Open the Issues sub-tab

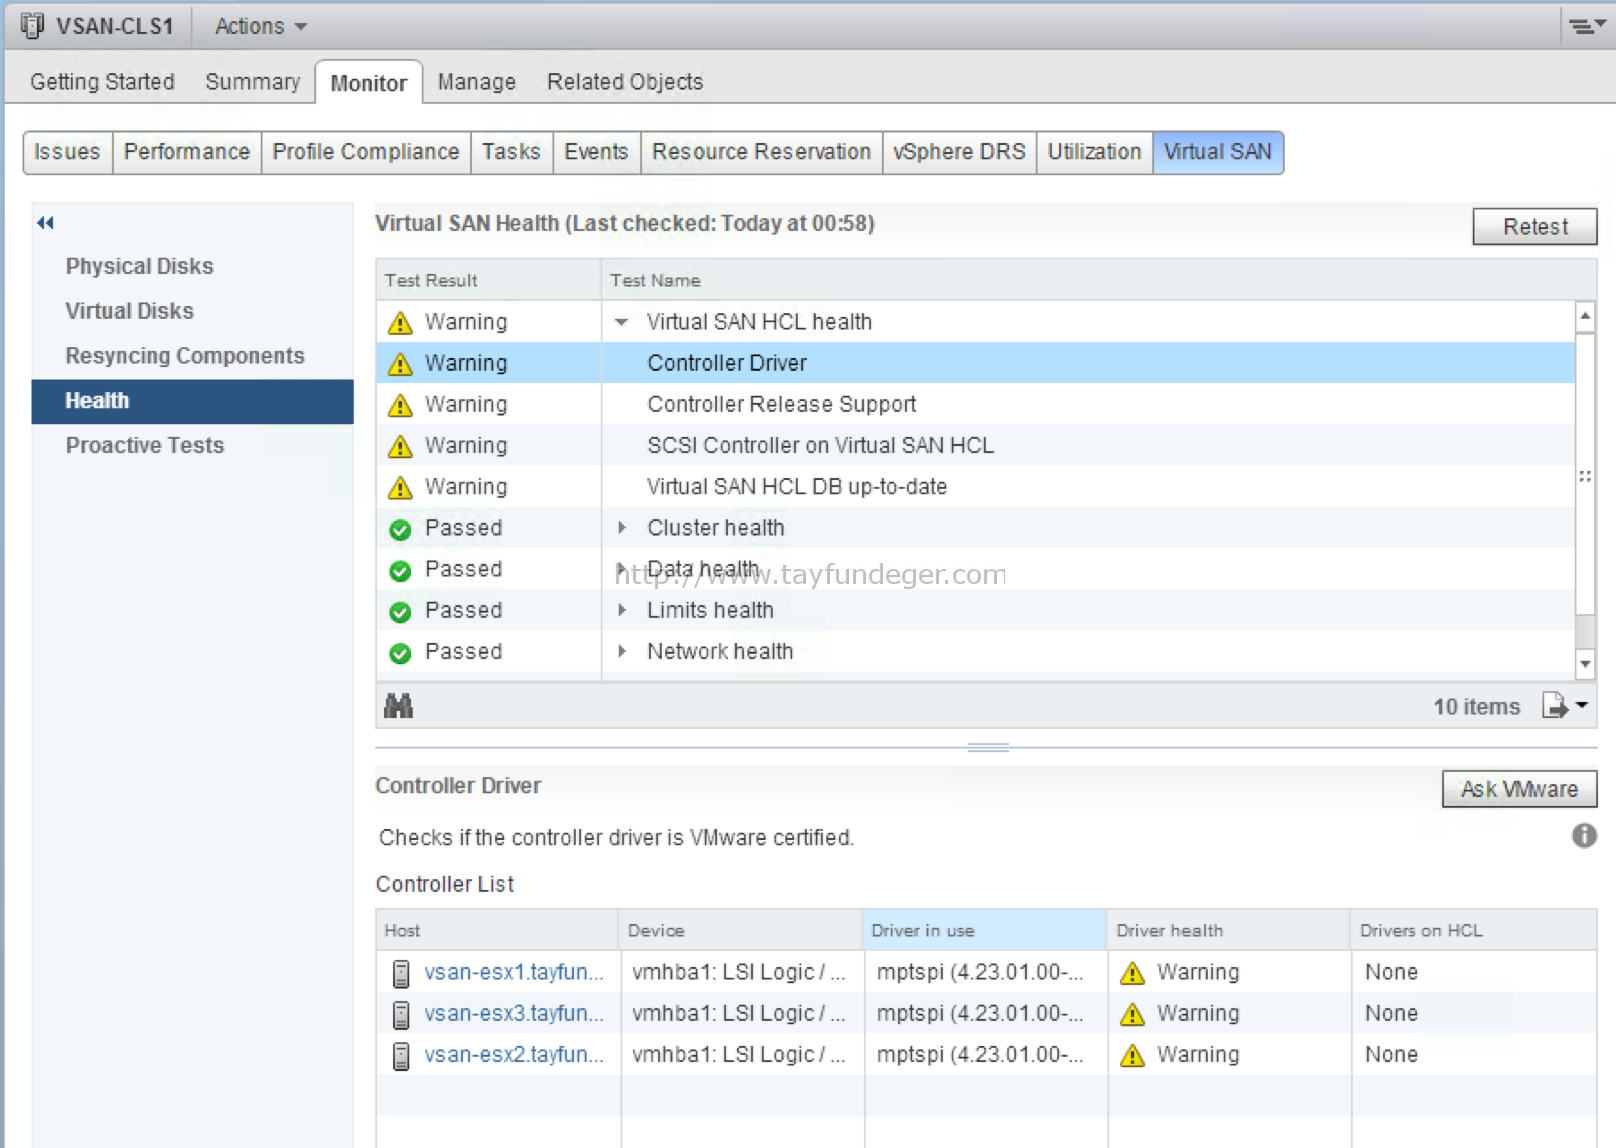(67, 152)
